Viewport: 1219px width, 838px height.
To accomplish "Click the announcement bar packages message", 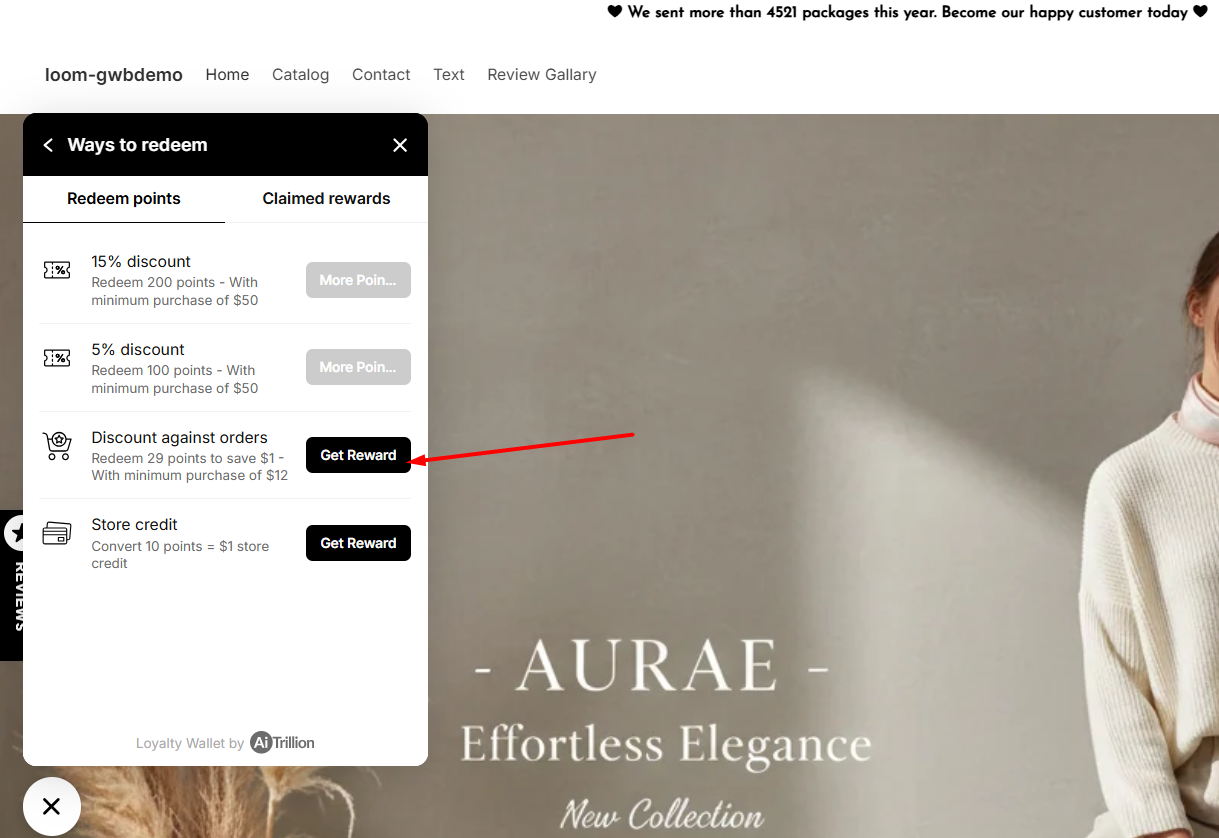I will click(908, 13).
